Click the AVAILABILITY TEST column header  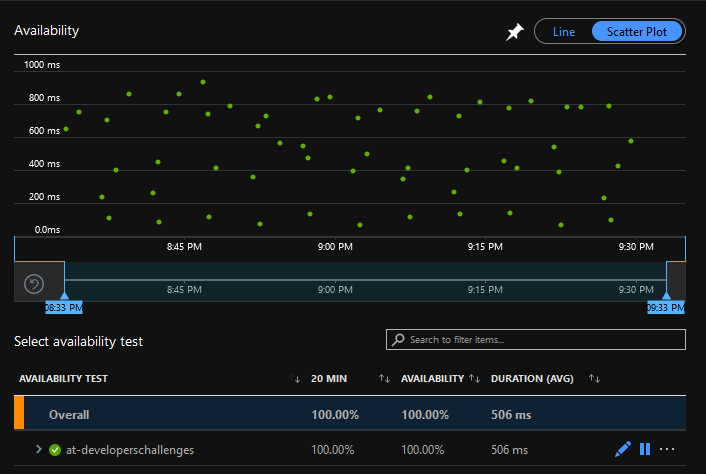click(63, 379)
